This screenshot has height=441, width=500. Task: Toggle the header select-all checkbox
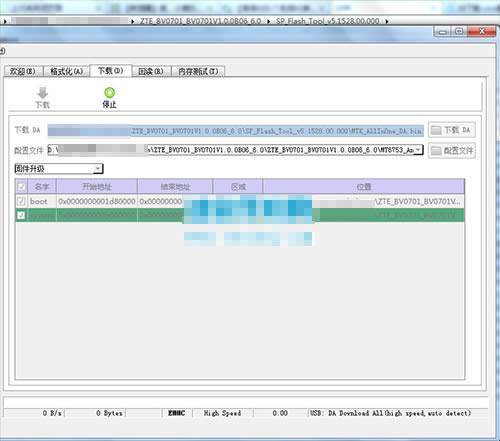[21, 186]
